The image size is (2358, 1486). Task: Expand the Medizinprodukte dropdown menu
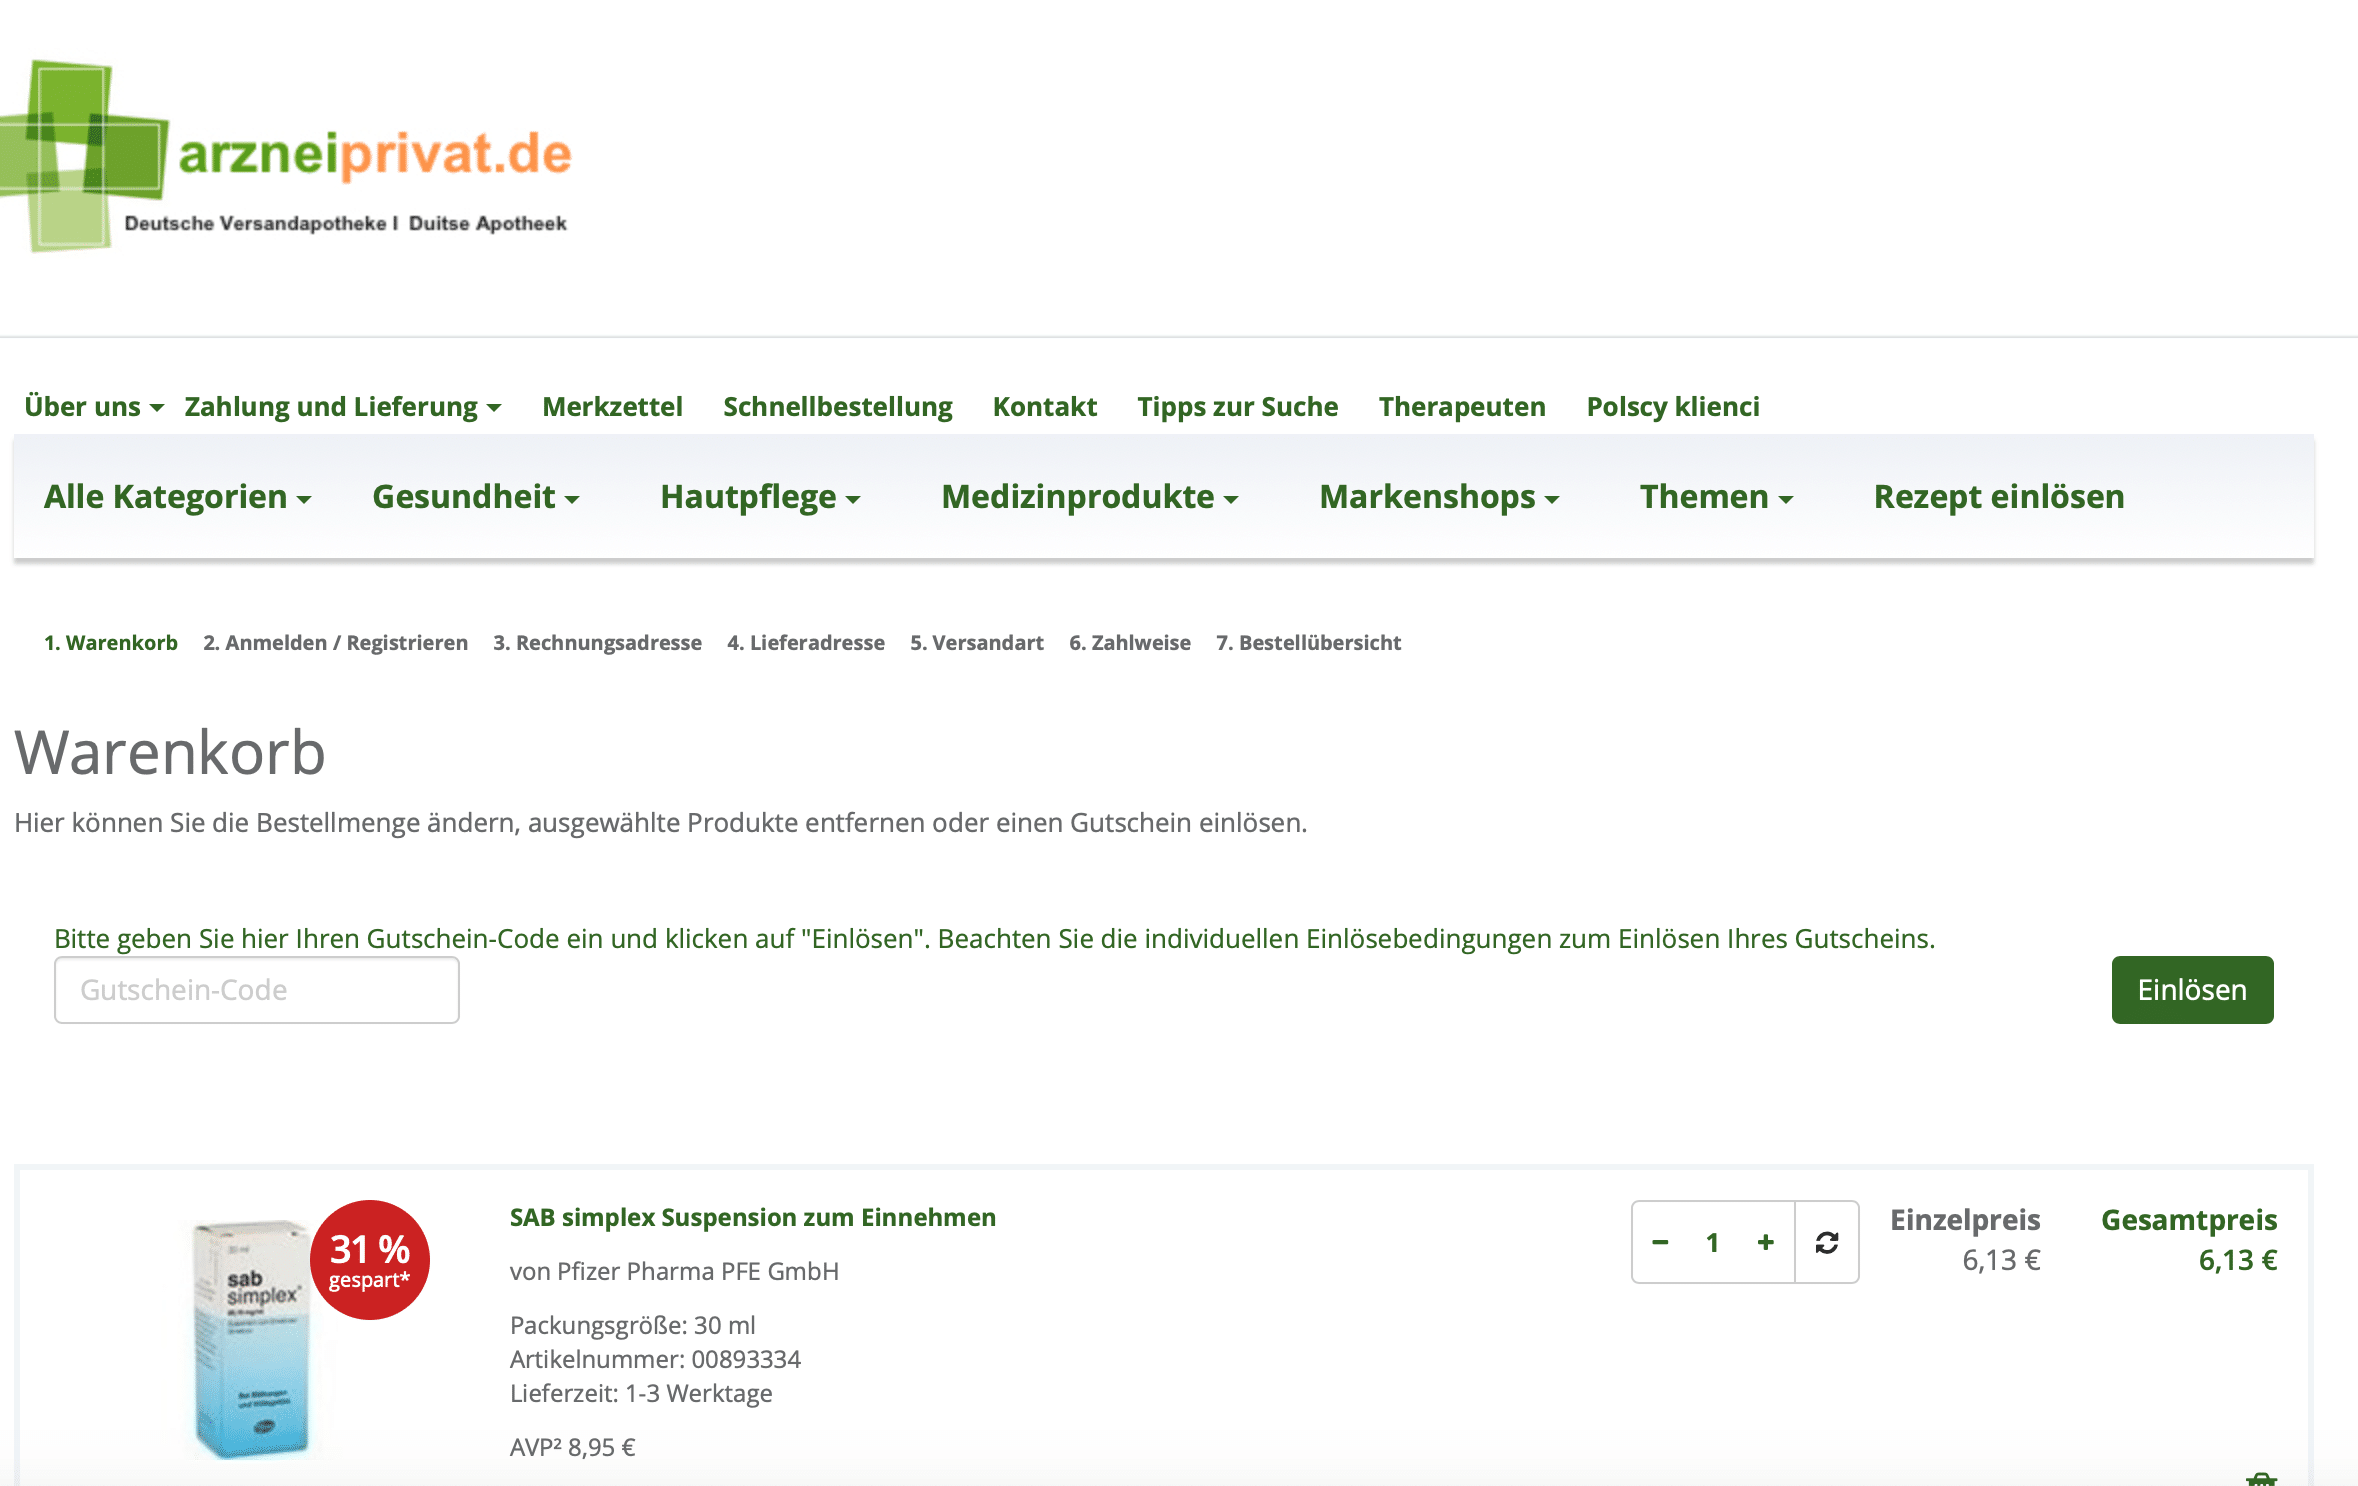[x=1090, y=497]
